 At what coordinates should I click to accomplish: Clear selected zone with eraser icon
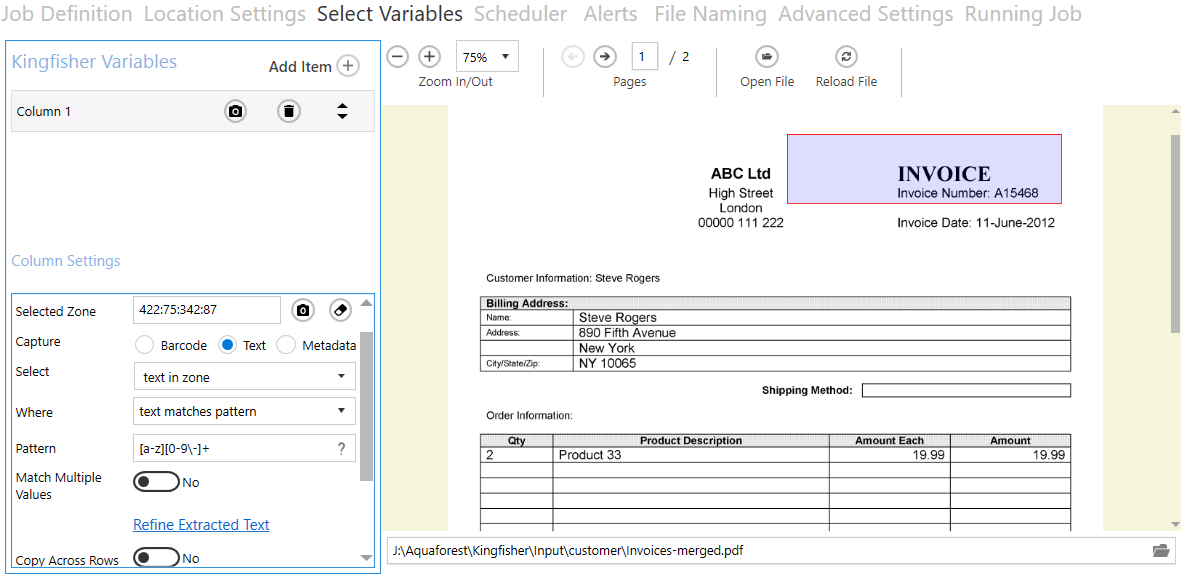point(340,310)
